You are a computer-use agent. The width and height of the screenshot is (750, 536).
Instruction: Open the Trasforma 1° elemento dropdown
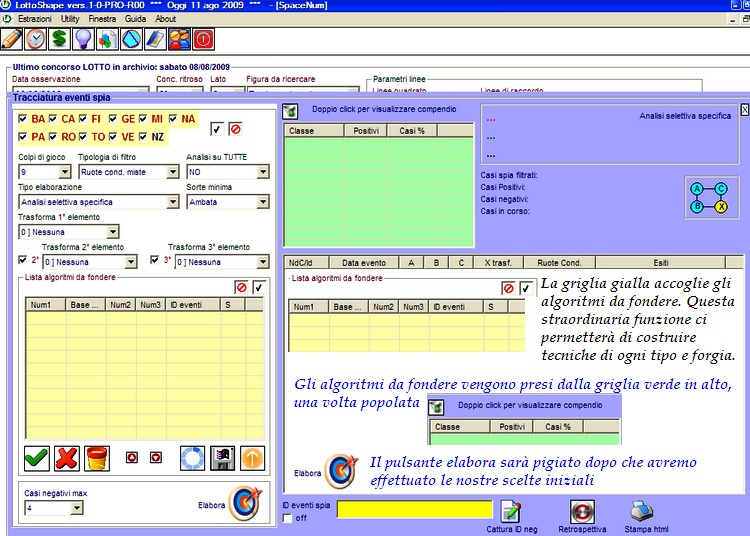click(x=112, y=232)
